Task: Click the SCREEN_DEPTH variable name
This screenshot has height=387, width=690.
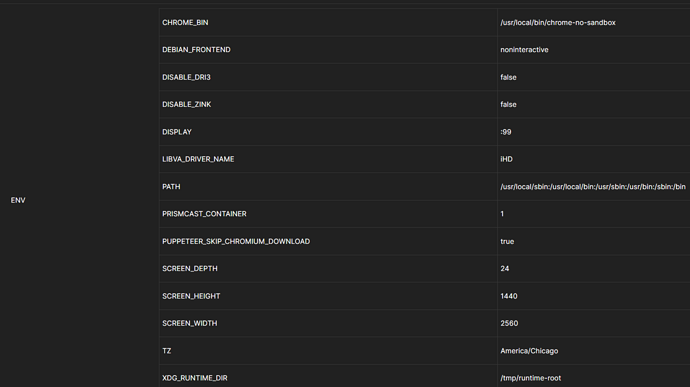Action: (x=190, y=269)
